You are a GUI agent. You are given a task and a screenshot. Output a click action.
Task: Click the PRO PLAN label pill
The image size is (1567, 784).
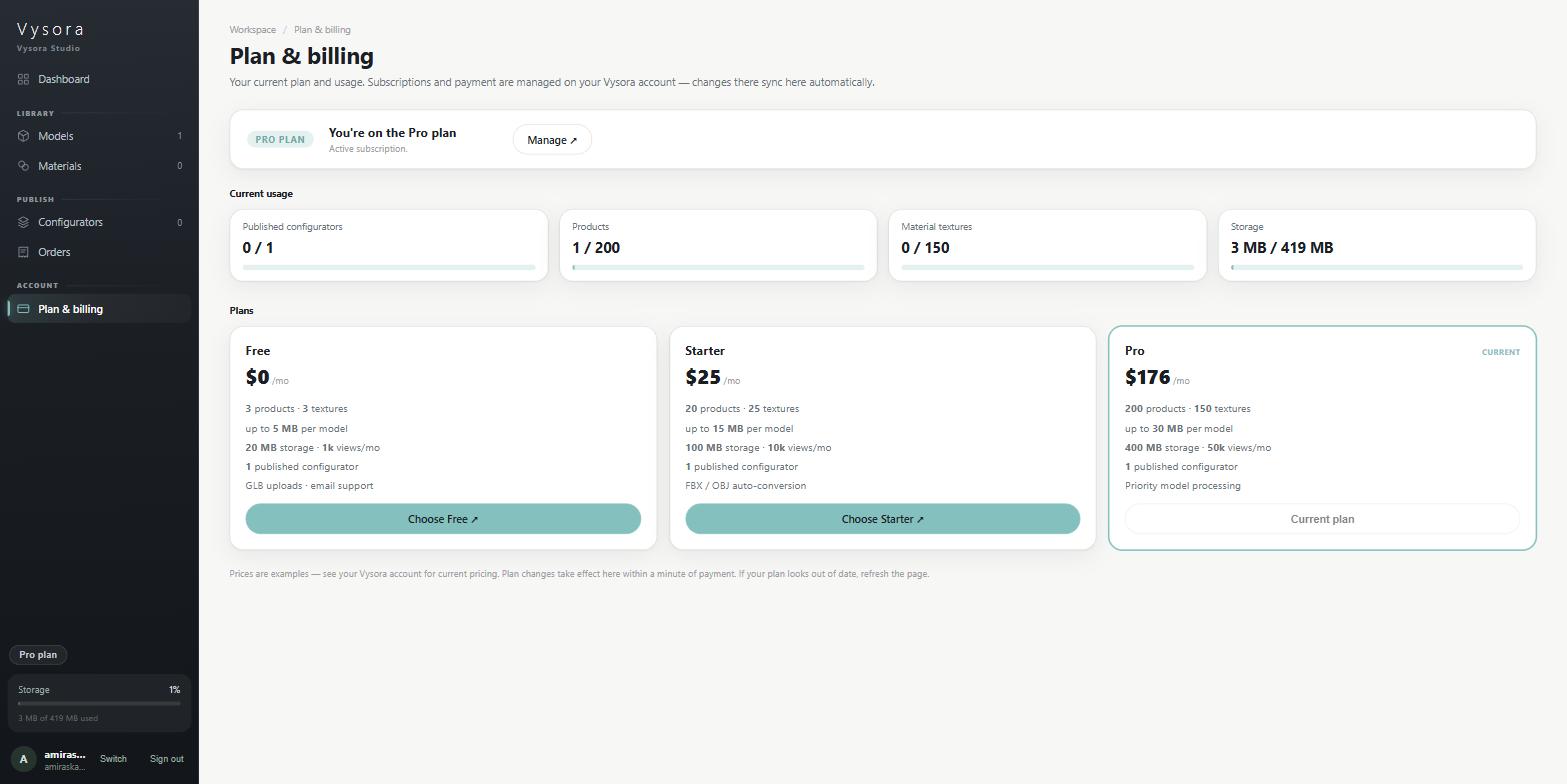pyautogui.click(x=280, y=139)
